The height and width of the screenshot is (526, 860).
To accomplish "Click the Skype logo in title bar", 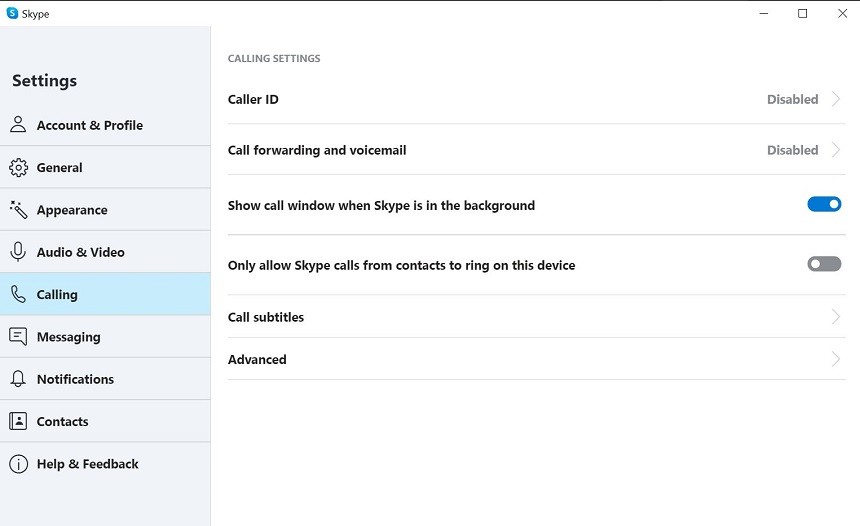I will click(x=12, y=13).
